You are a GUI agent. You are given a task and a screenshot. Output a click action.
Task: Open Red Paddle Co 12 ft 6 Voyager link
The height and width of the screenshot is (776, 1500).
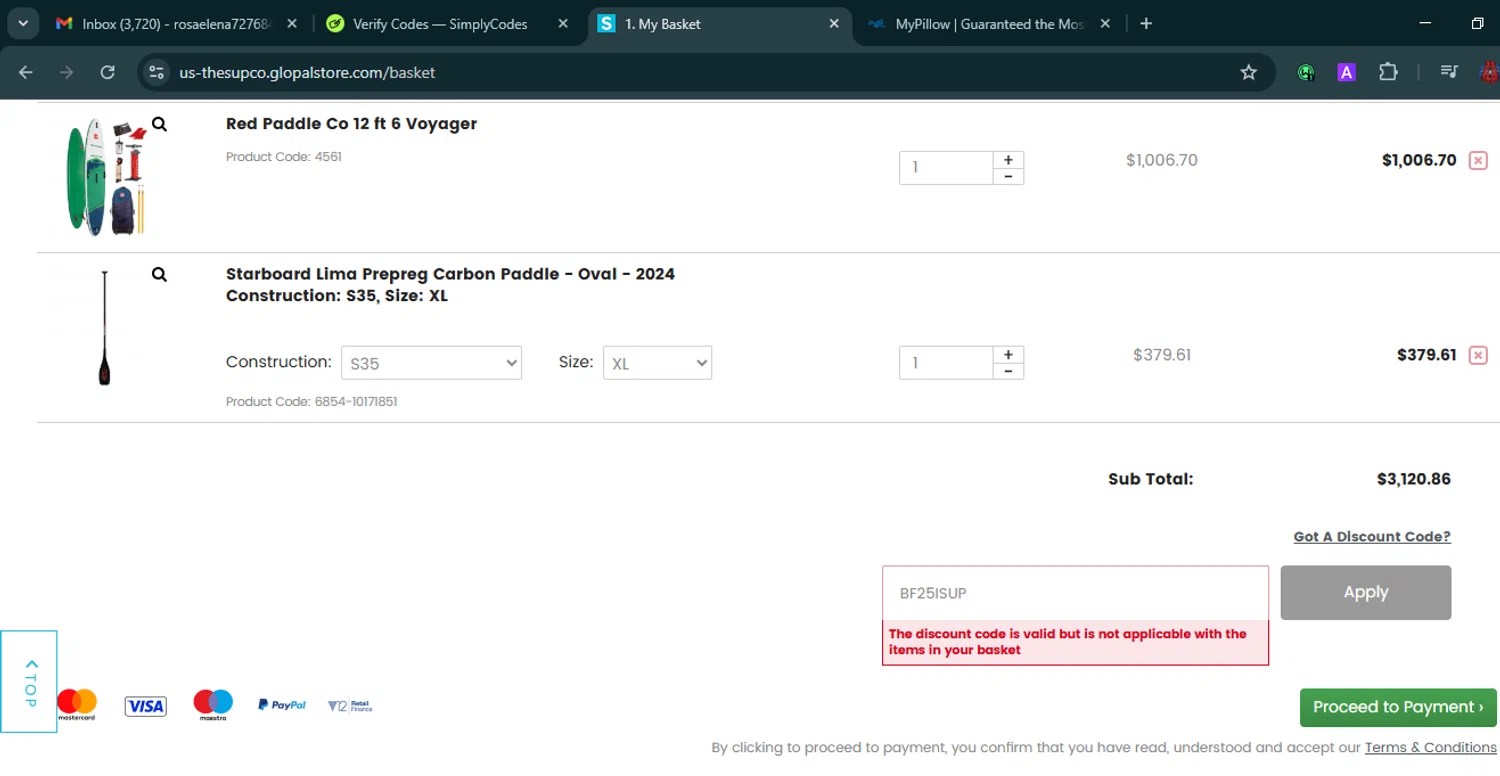pos(351,124)
